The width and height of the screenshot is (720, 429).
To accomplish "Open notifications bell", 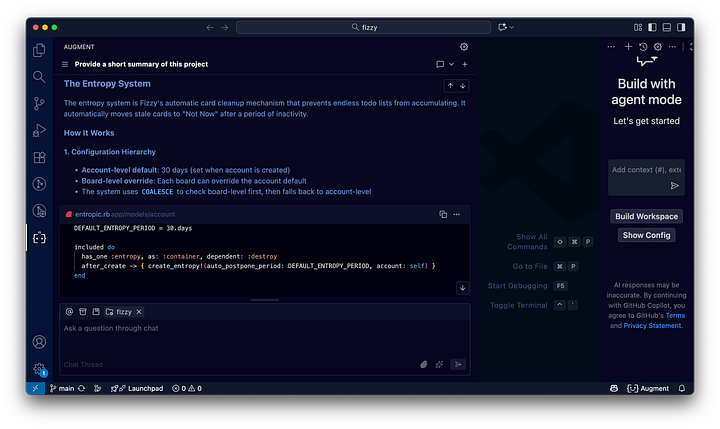I will tap(682, 389).
